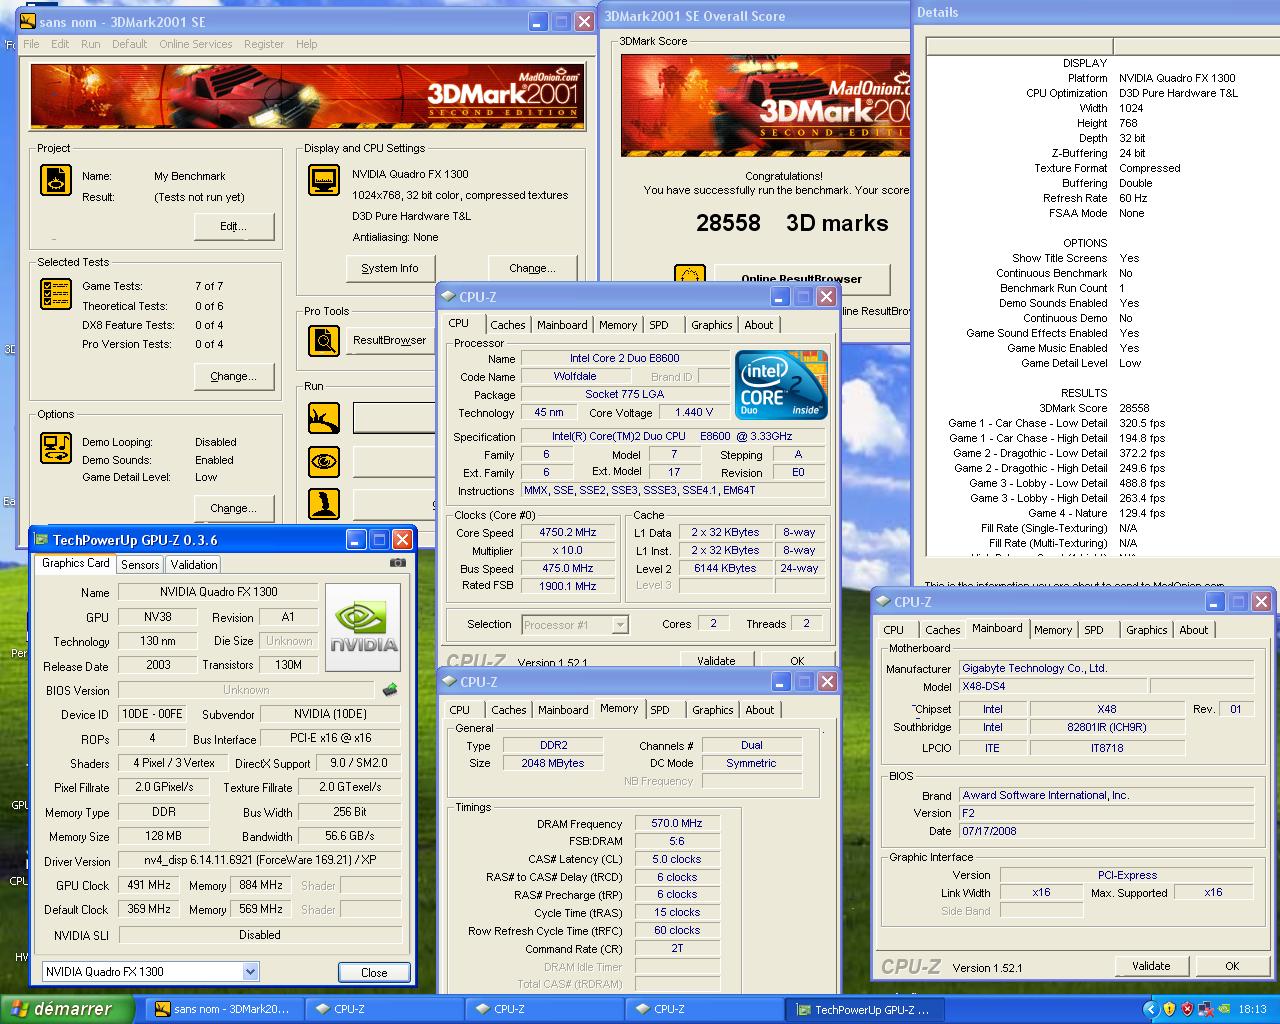The width and height of the screenshot is (1280, 1024).
Task: Click the BIOS save icon in GPU-Z
Action: (x=390, y=689)
